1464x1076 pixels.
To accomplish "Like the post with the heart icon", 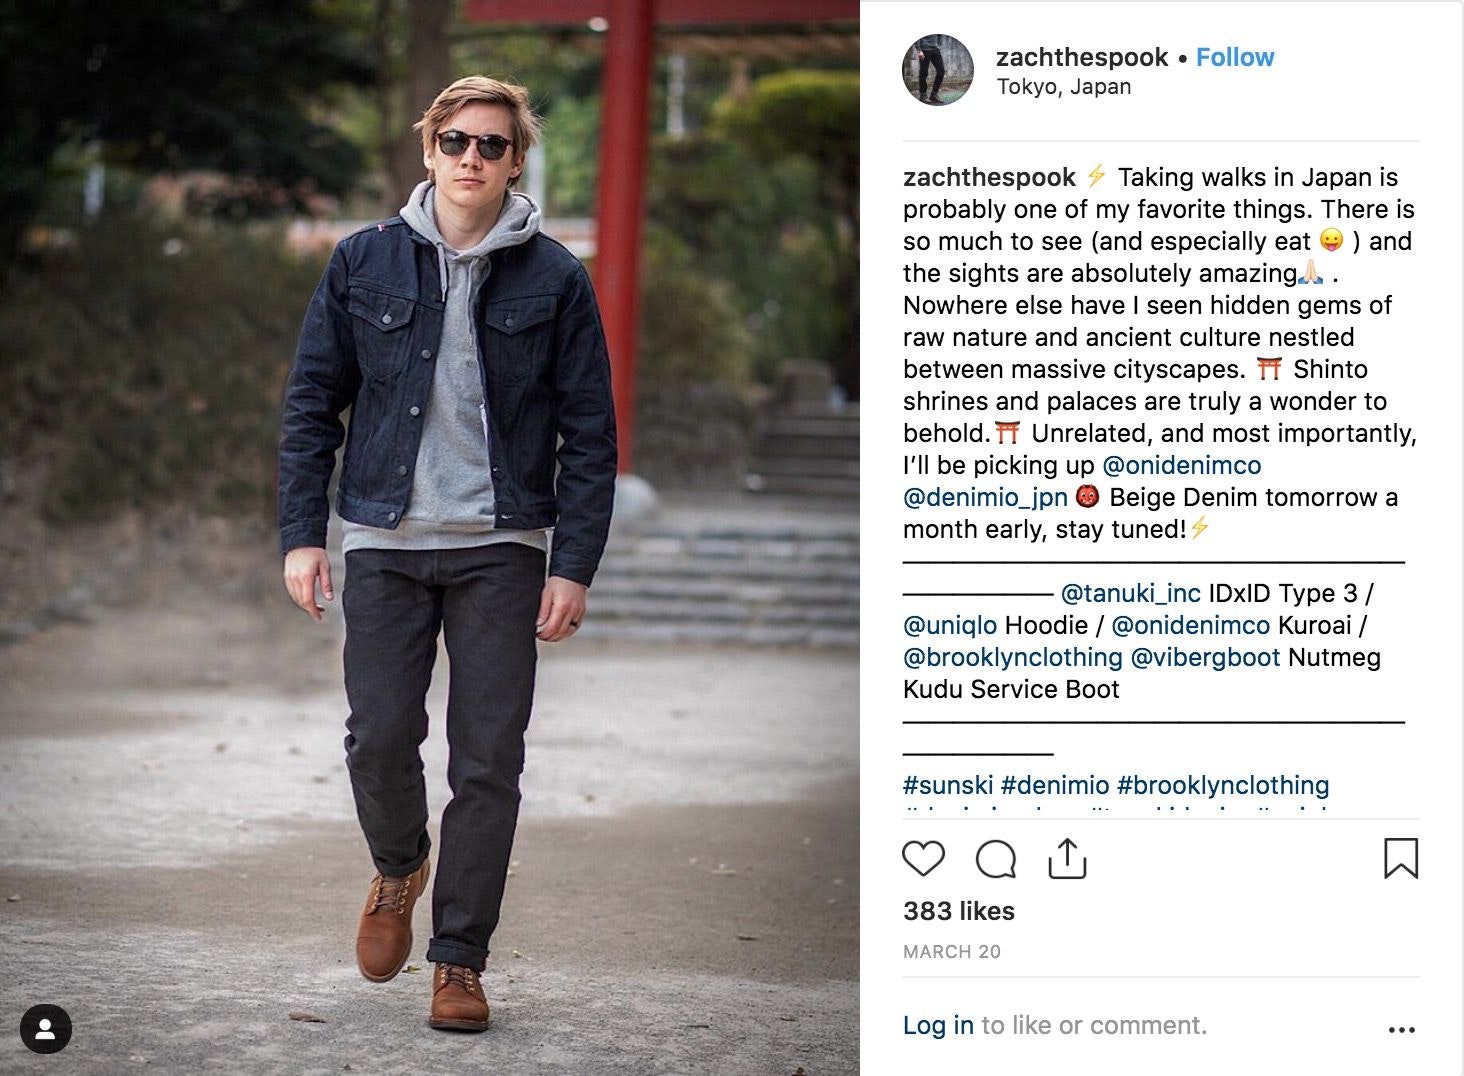I will [923, 859].
